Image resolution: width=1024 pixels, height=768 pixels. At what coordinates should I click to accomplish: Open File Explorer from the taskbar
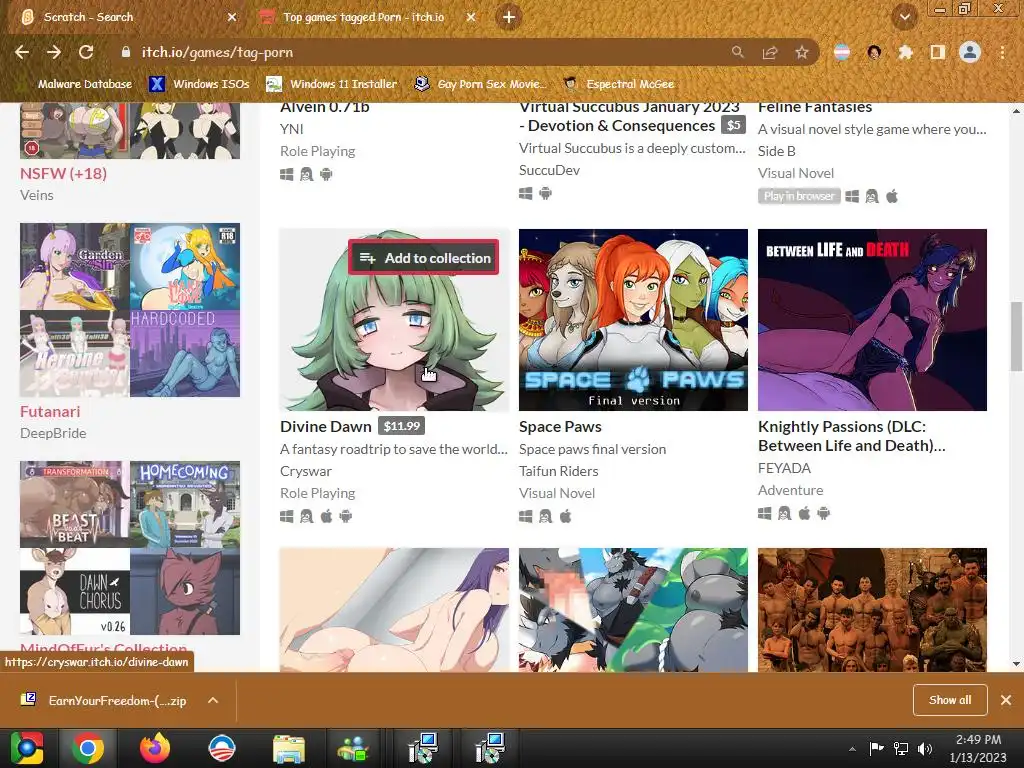point(289,748)
